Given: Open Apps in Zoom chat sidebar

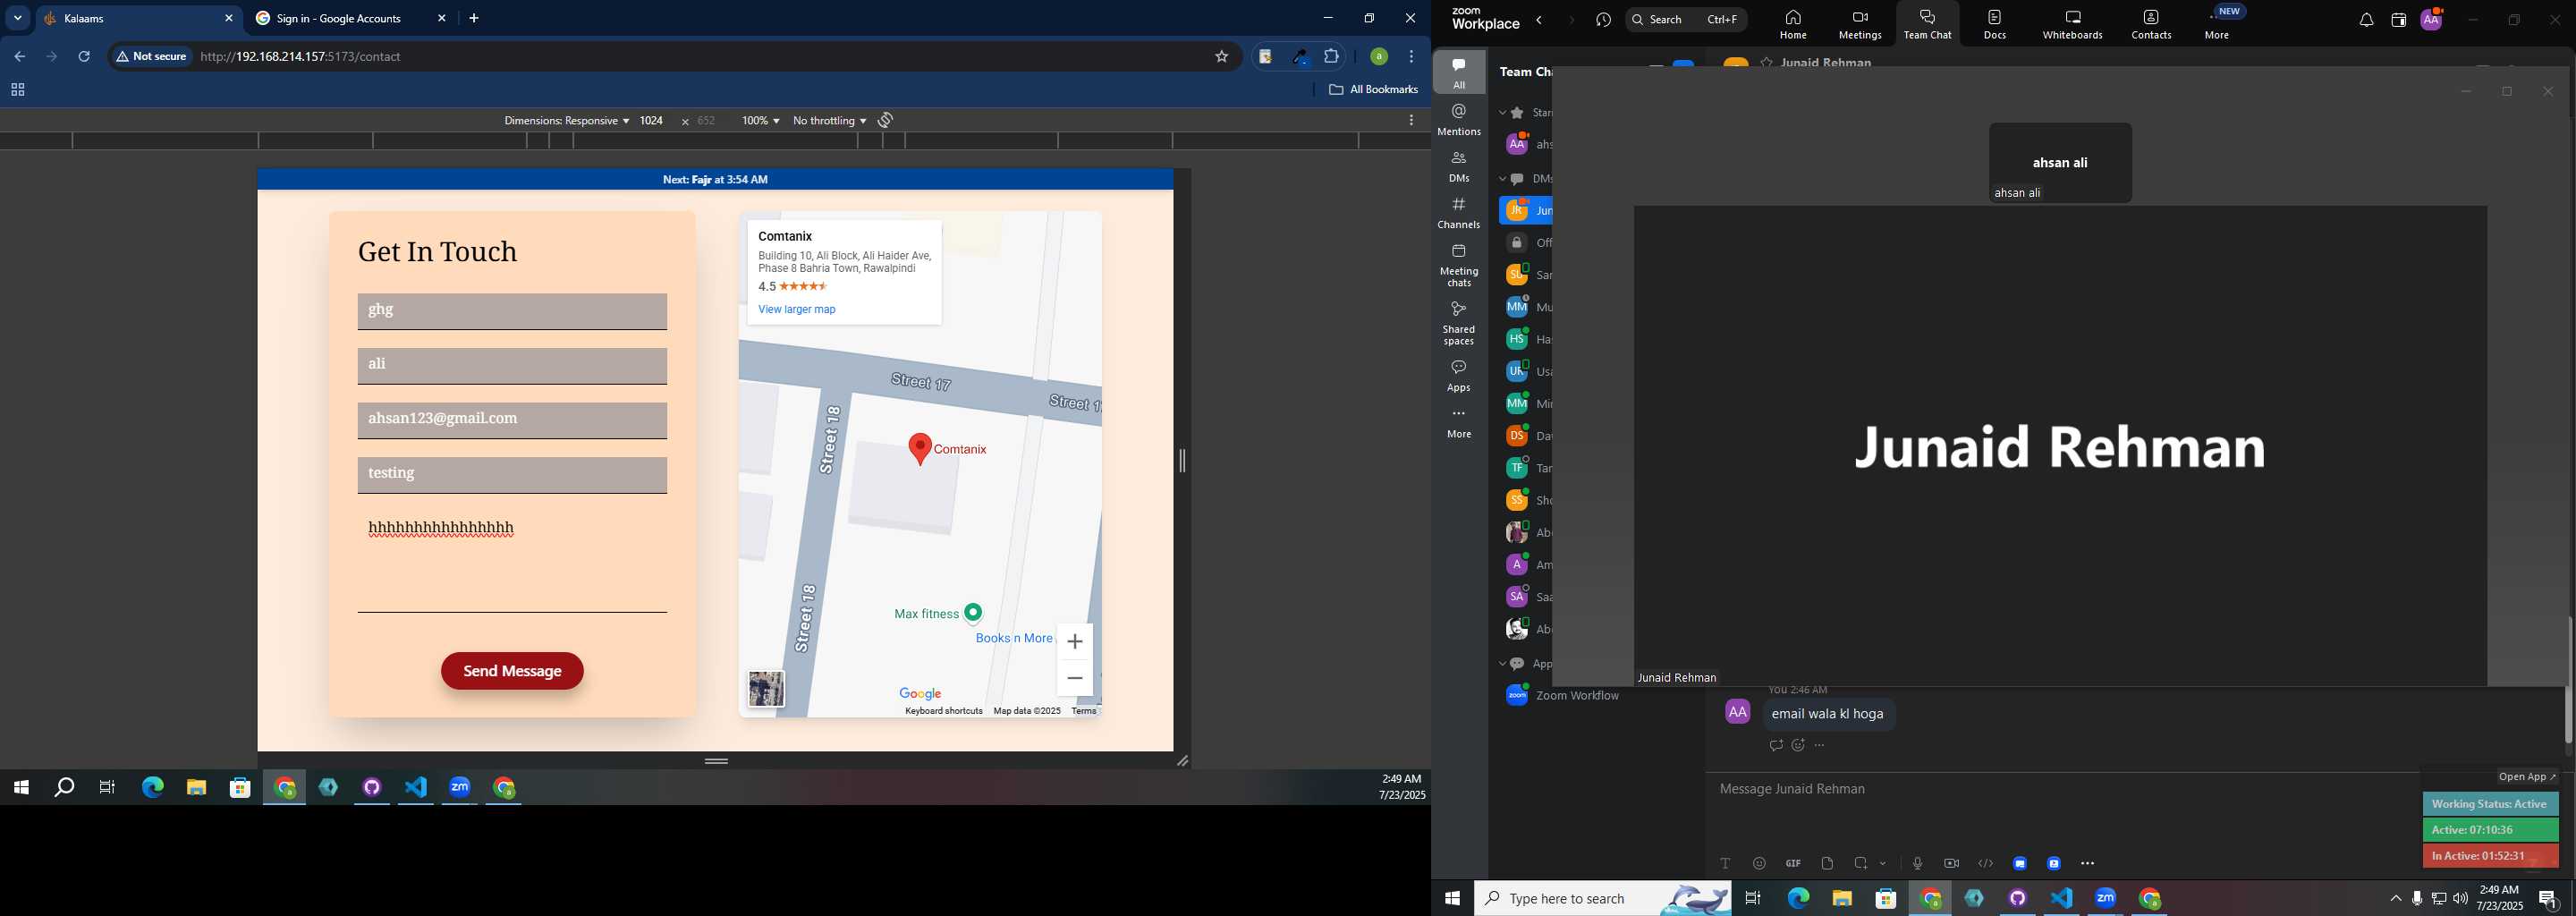Looking at the screenshot, I should coord(1459,376).
